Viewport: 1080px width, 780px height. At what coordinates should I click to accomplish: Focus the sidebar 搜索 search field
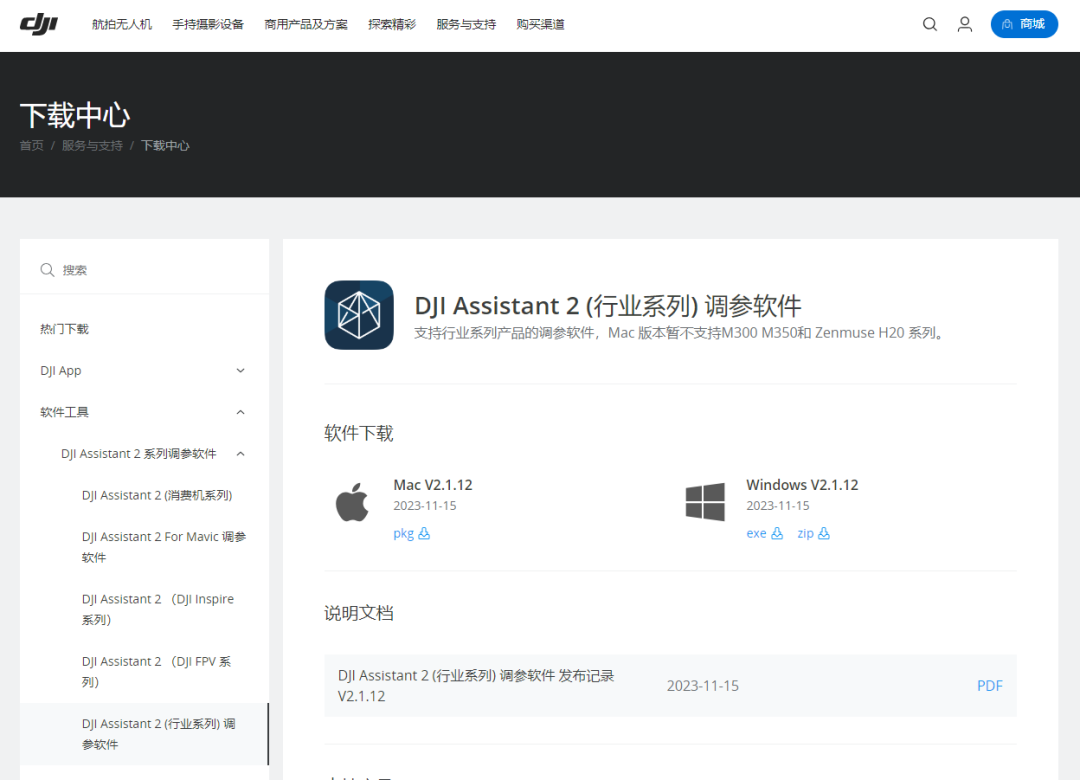coord(144,270)
